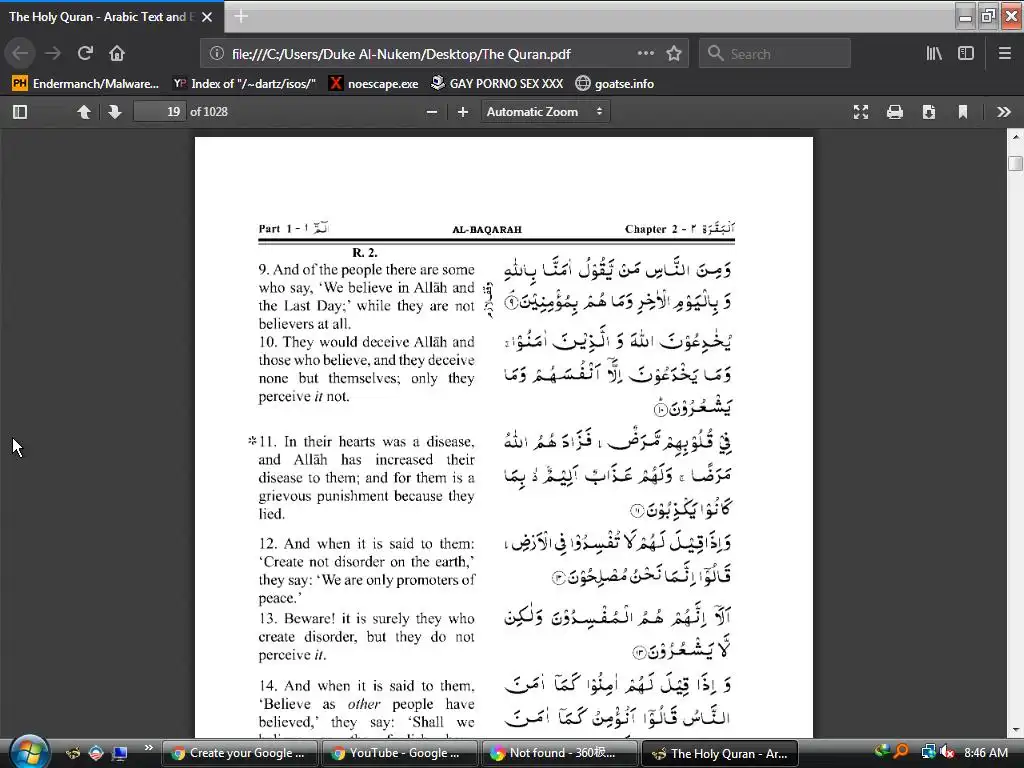Click the orange search tray icon

(901, 753)
